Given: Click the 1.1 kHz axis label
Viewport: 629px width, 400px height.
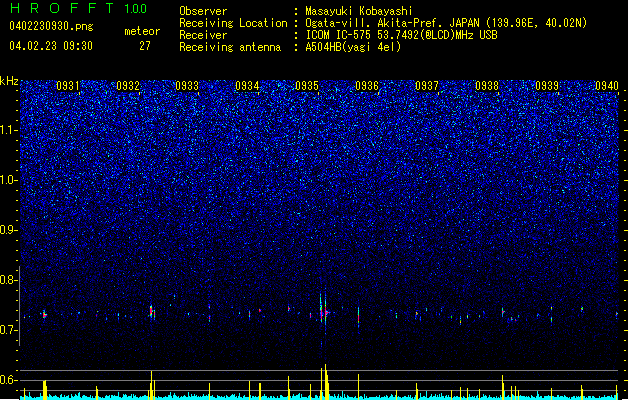Looking at the screenshot, I should (x=9, y=130).
